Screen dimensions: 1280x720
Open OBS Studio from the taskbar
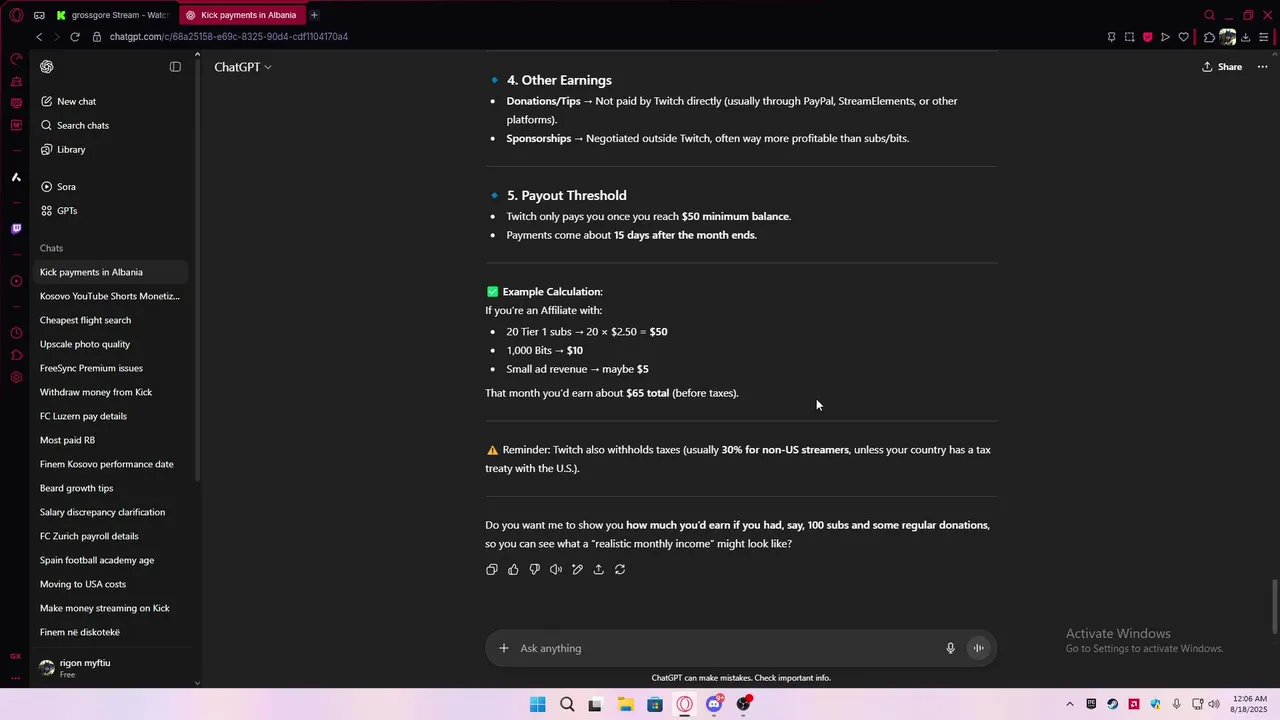[x=743, y=704]
